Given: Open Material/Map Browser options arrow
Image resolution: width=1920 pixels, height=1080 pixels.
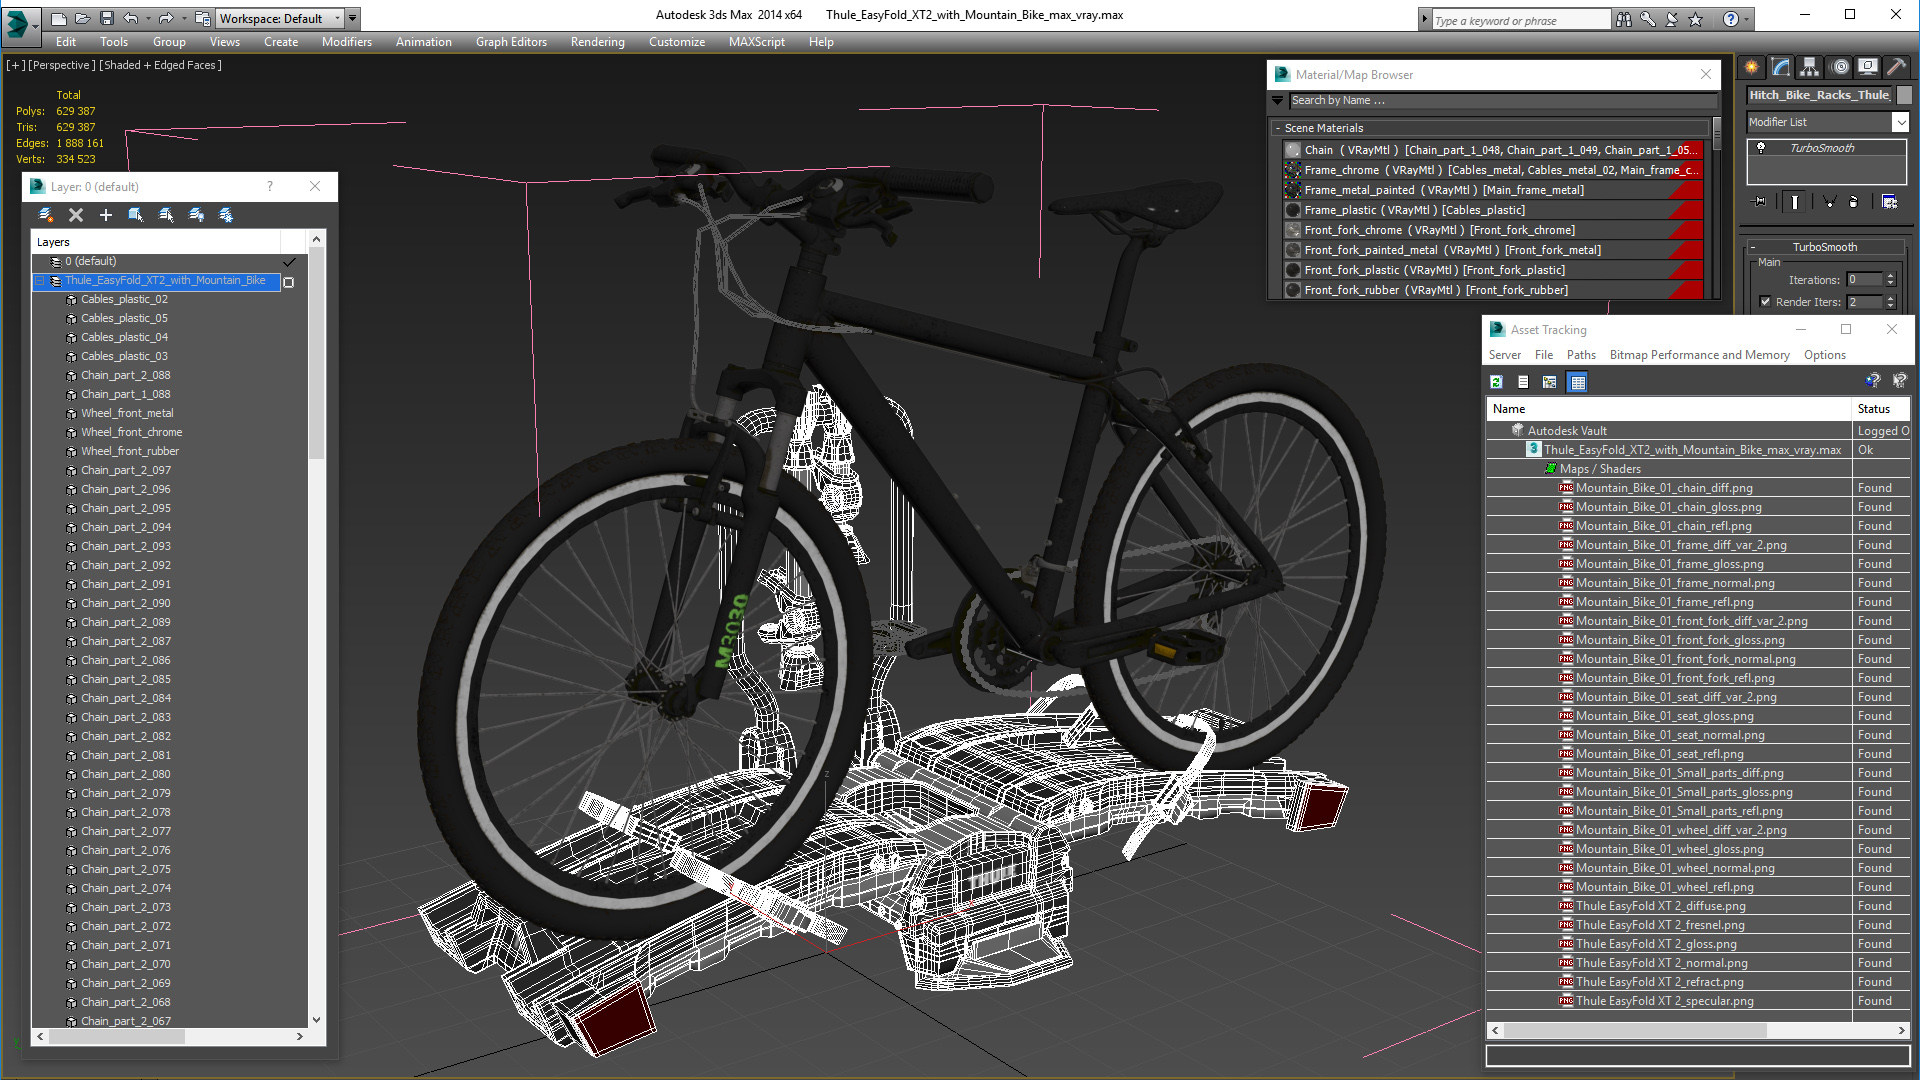Looking at the screenshot, I should (x=1277, y=100).
